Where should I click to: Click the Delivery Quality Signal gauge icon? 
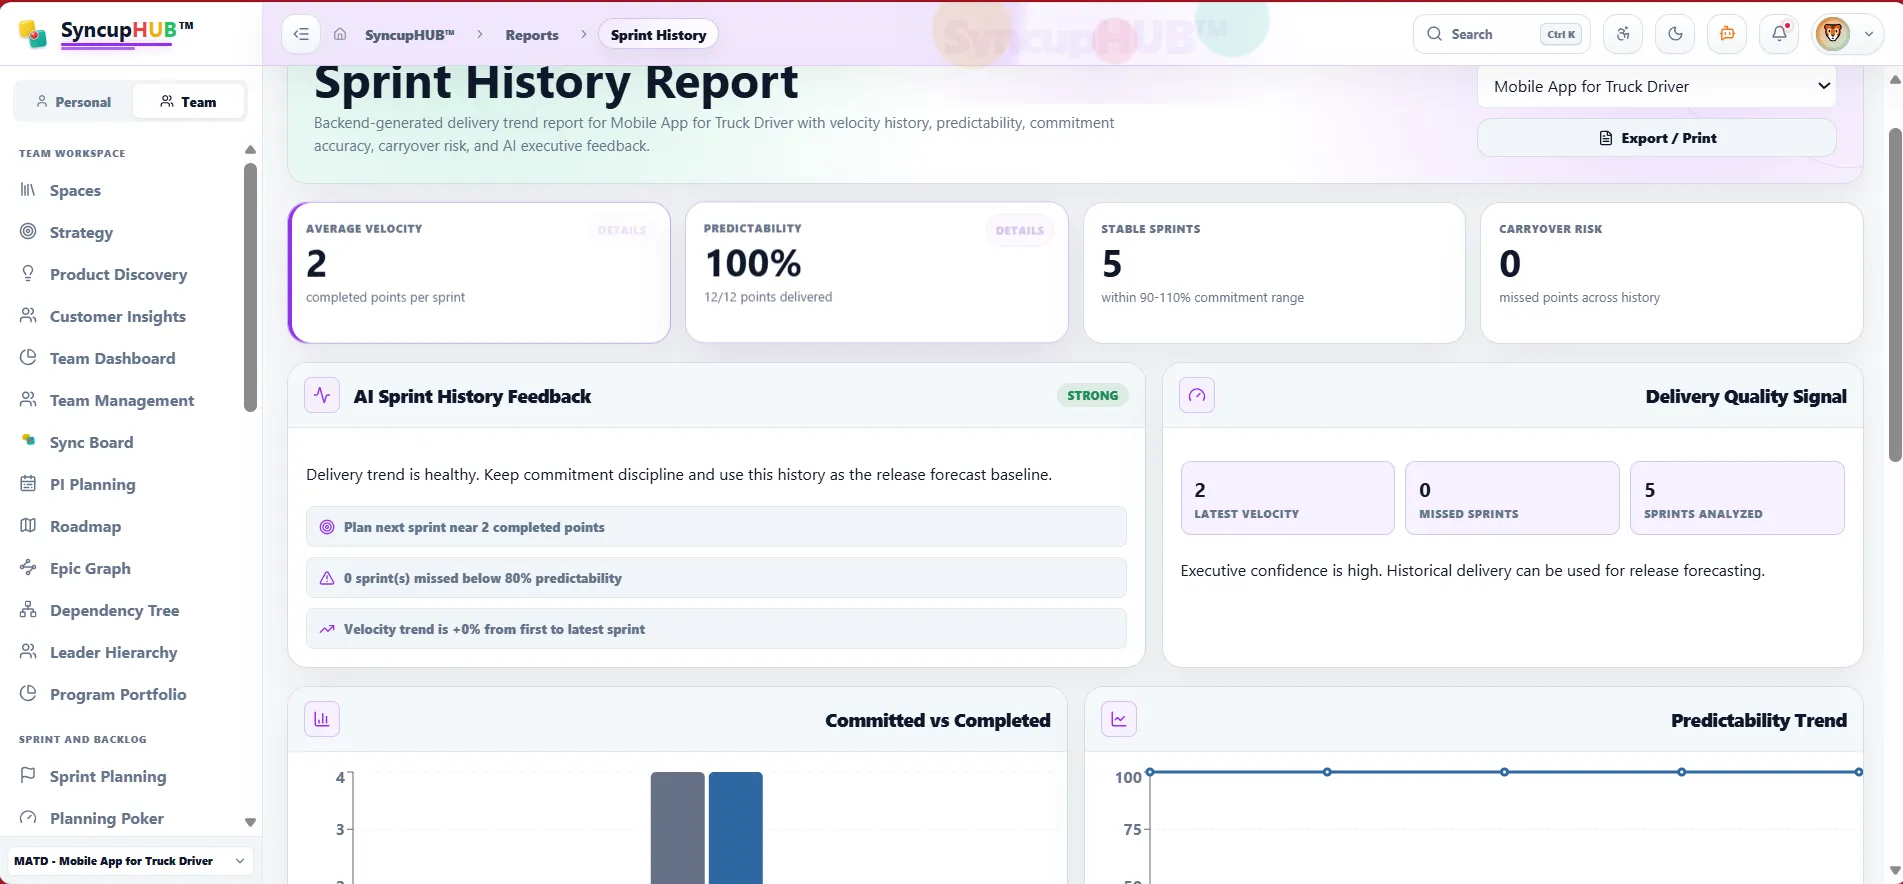[1197, 395]
